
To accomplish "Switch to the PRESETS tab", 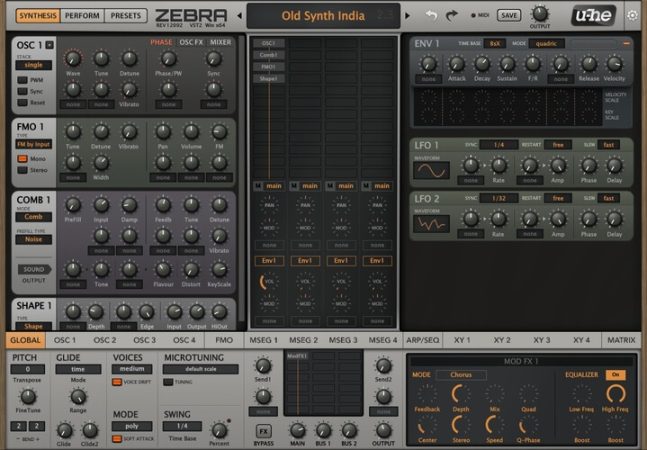I will pos(125,16).
